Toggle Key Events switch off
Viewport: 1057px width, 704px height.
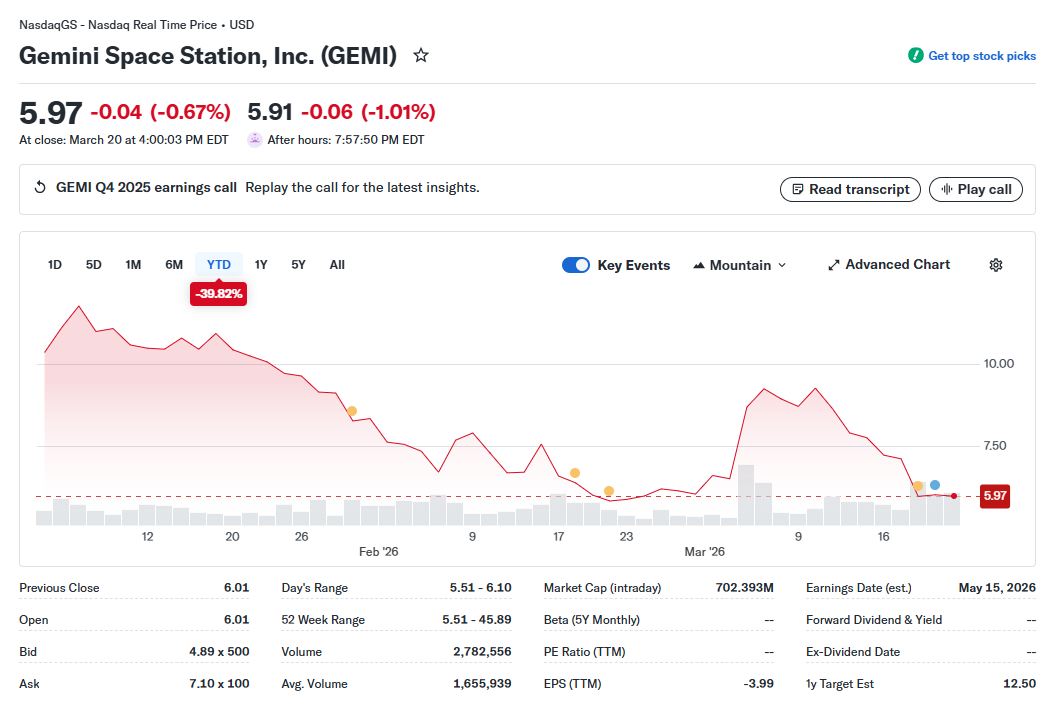click(x=576, y=265)
